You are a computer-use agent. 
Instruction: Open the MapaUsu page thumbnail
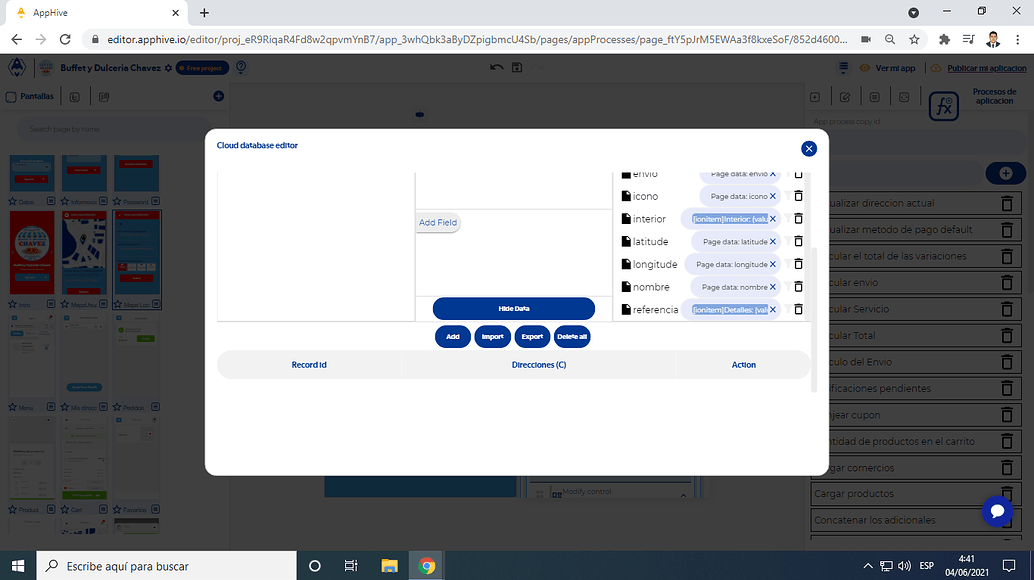pos(84,252)
